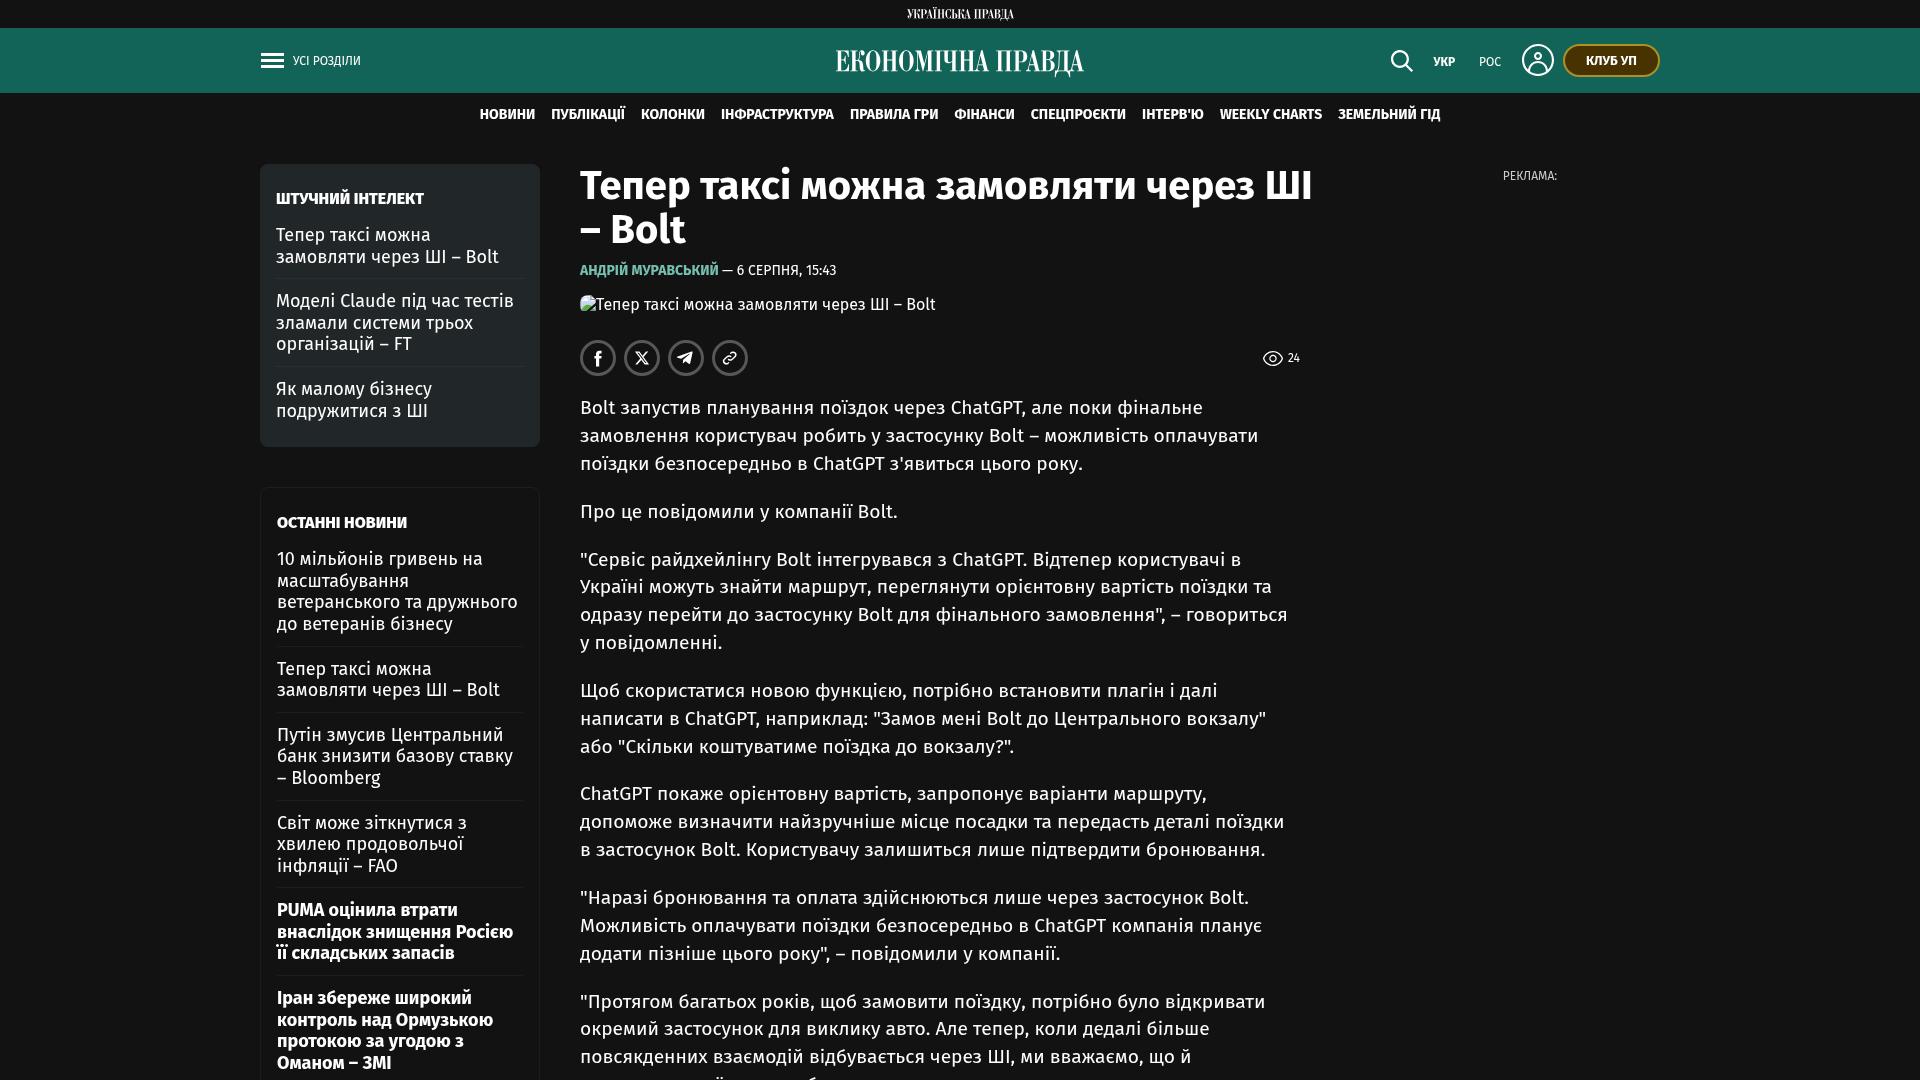Go to ПУБЛІКАЦІЇ section
This screenshot has width=1920, height=1080.
point(588,115)
